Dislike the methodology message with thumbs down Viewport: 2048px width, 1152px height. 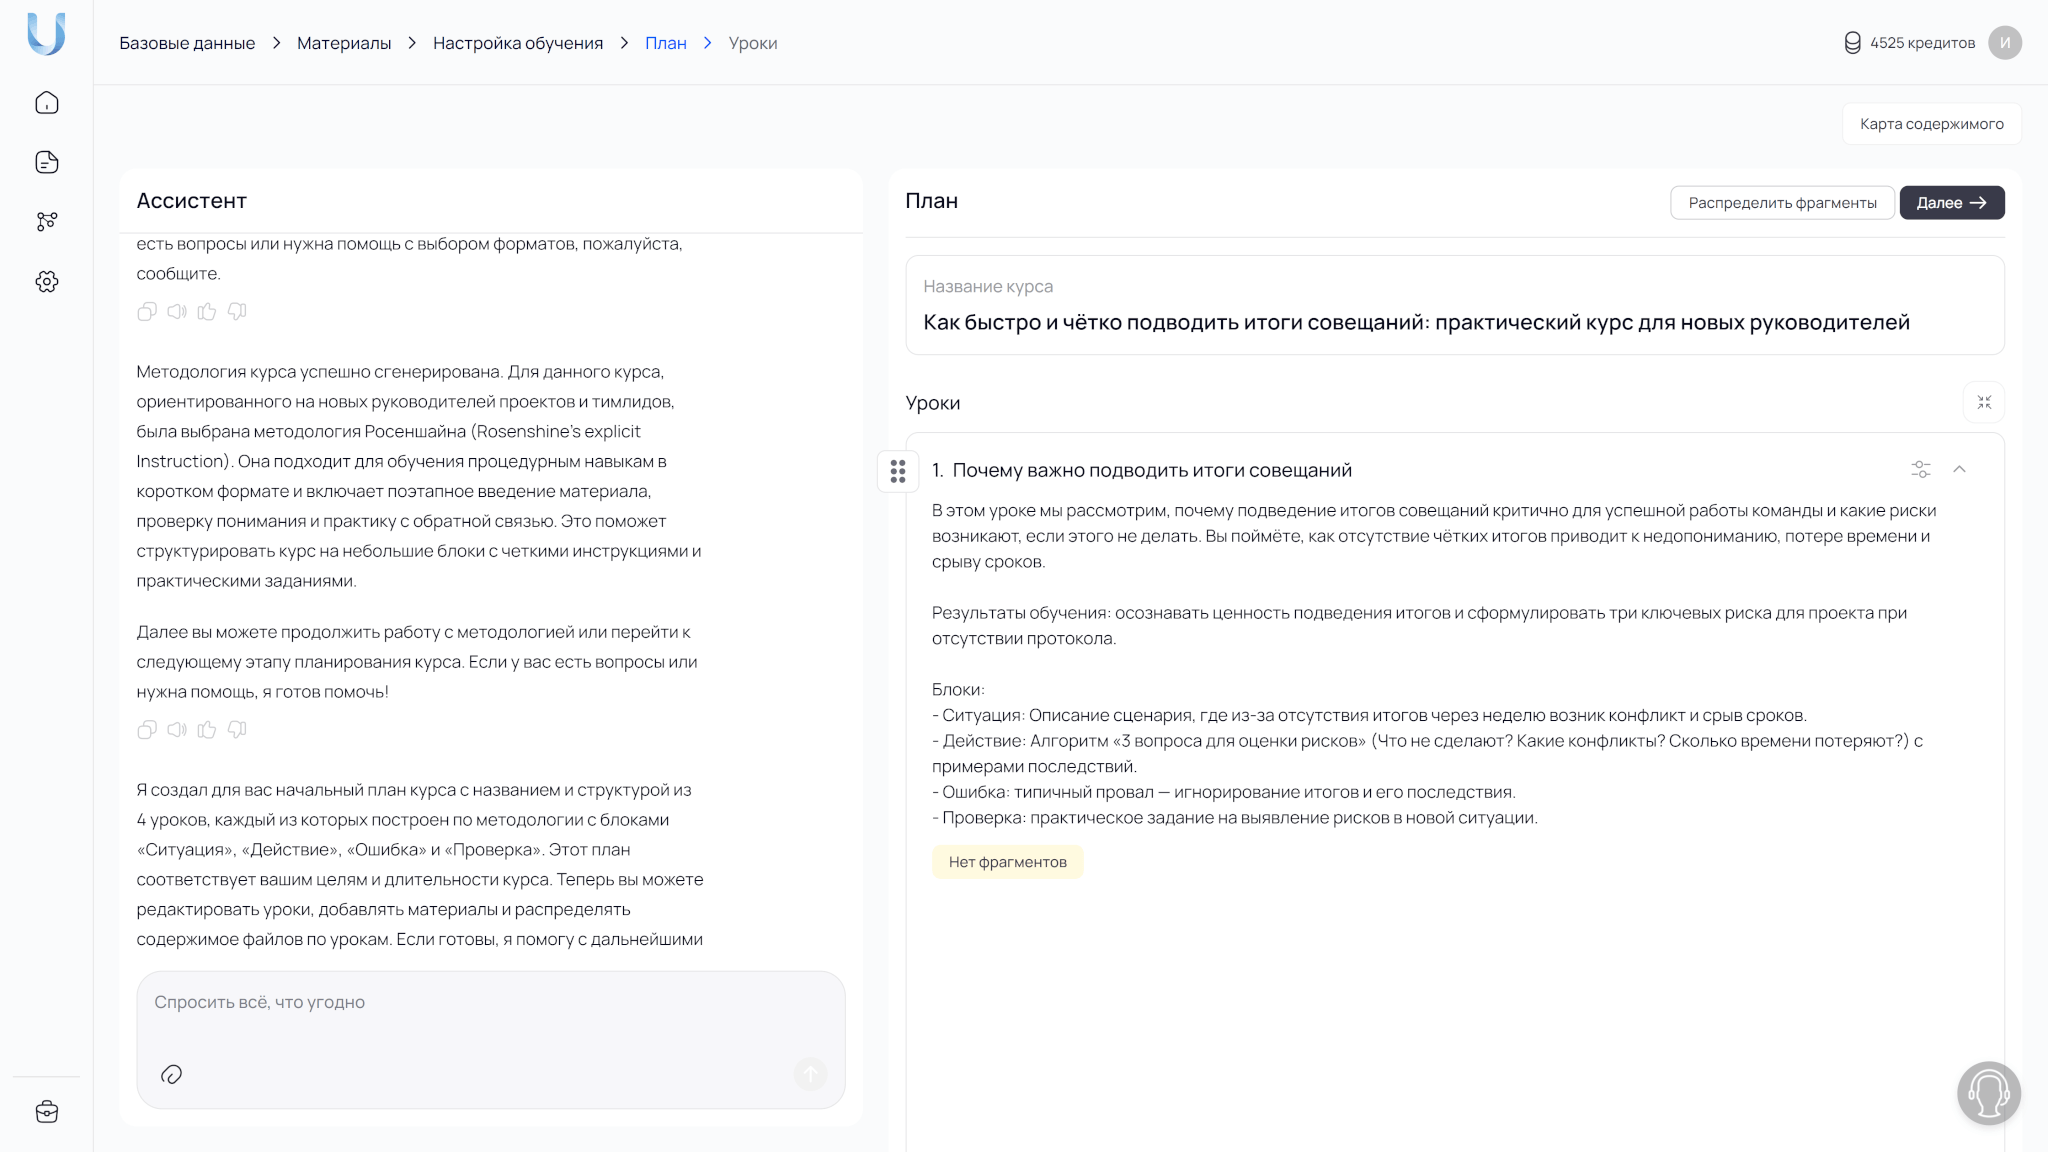(x=237, y=730)
